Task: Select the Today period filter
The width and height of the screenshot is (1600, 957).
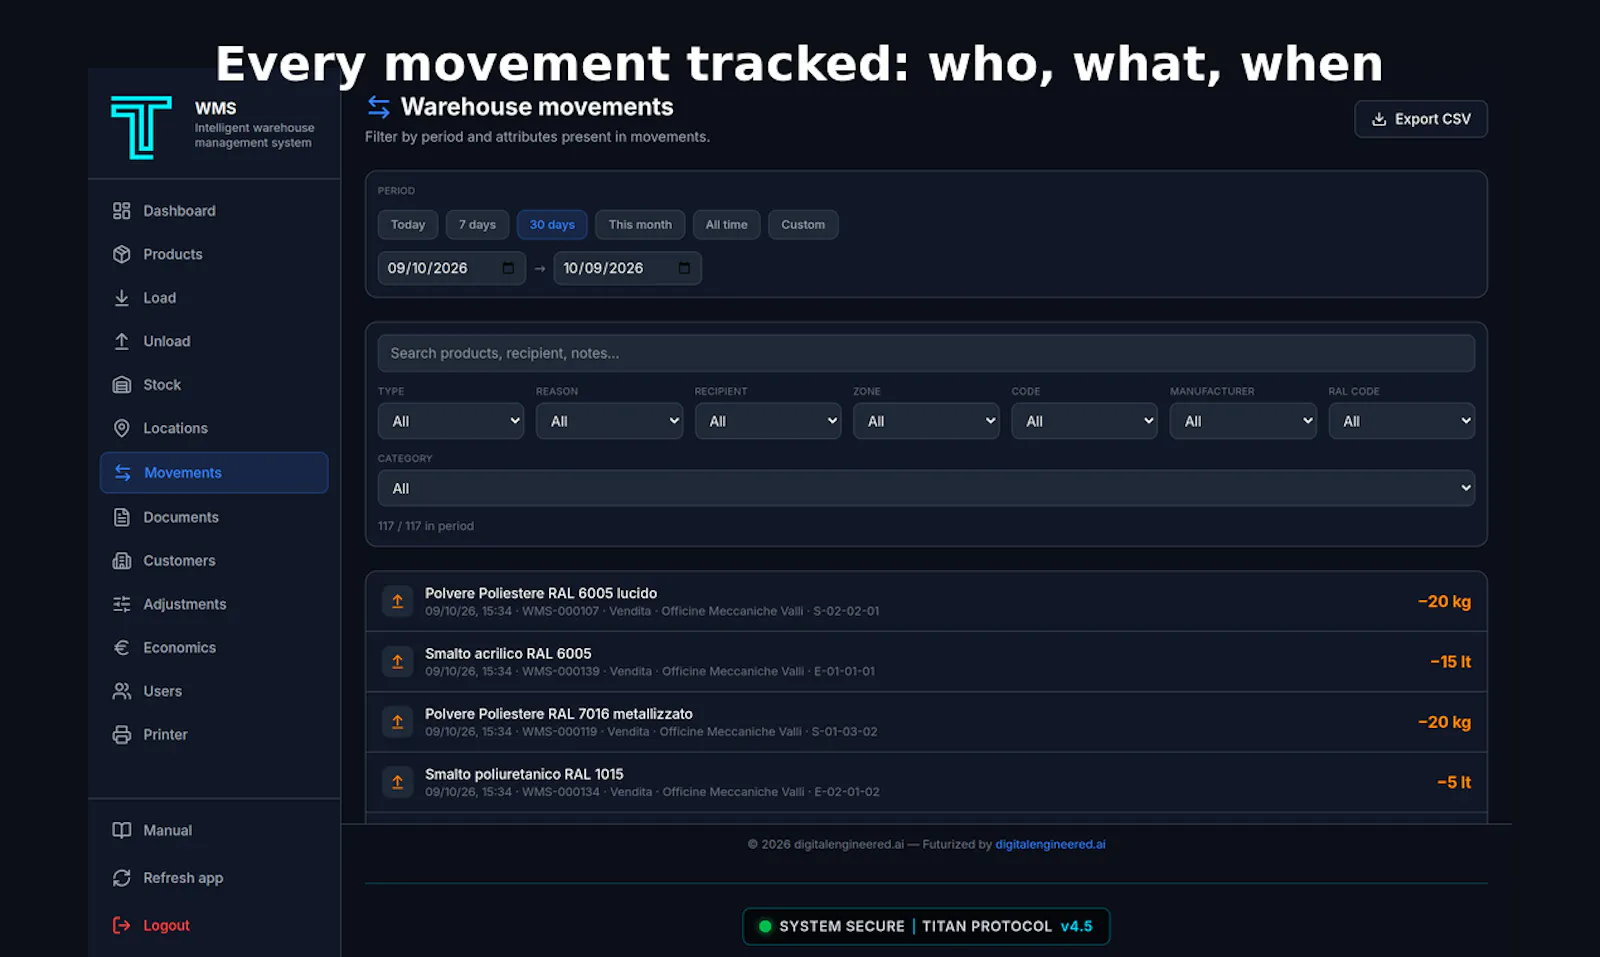Action: click(x=408, y=225)
